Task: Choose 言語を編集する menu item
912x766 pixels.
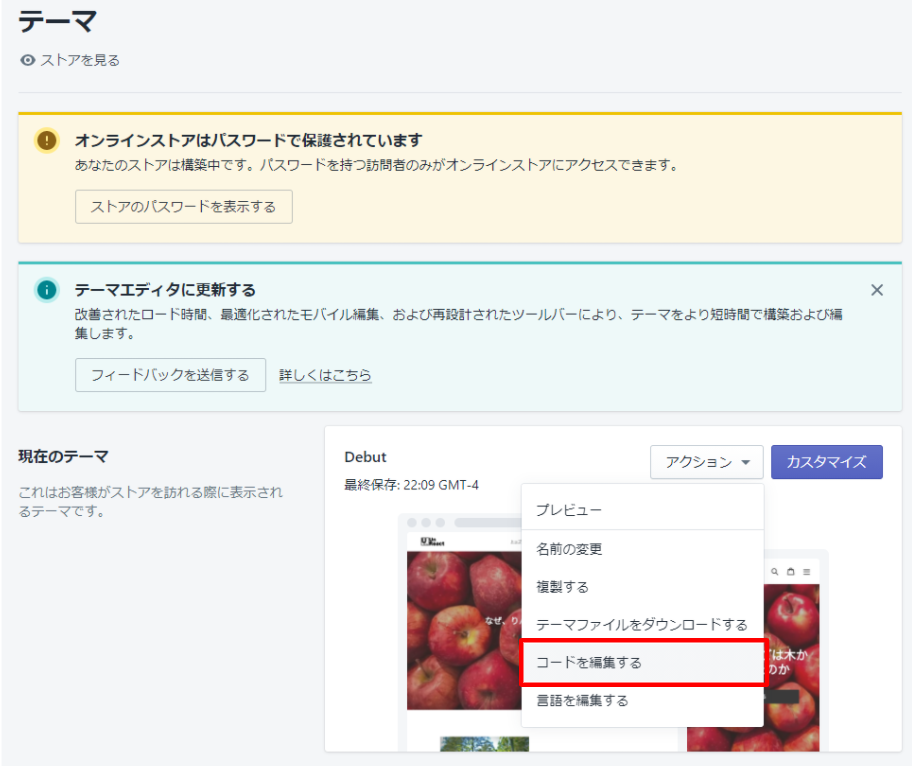Action: click(642, 700)
